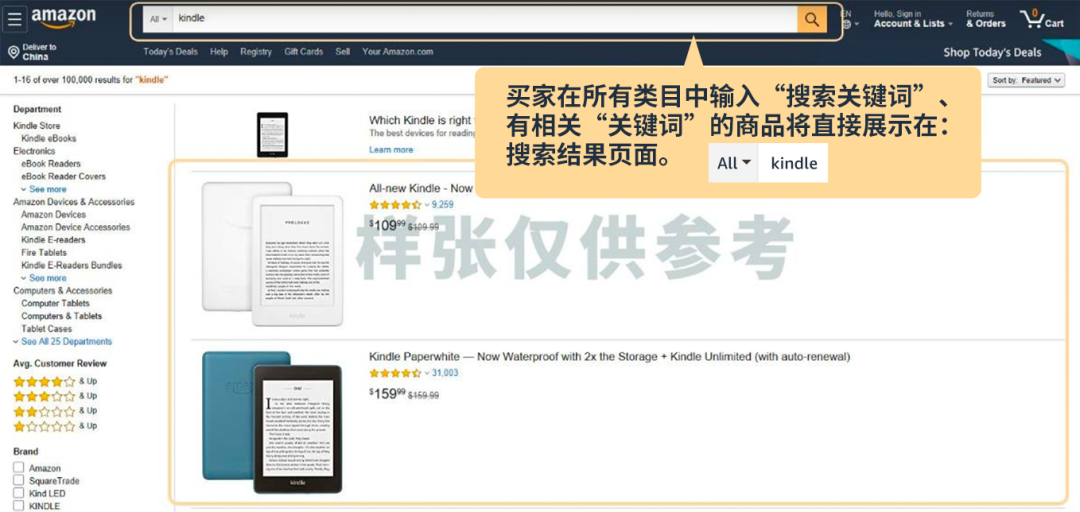Click the orange search magnifier button

812,19
